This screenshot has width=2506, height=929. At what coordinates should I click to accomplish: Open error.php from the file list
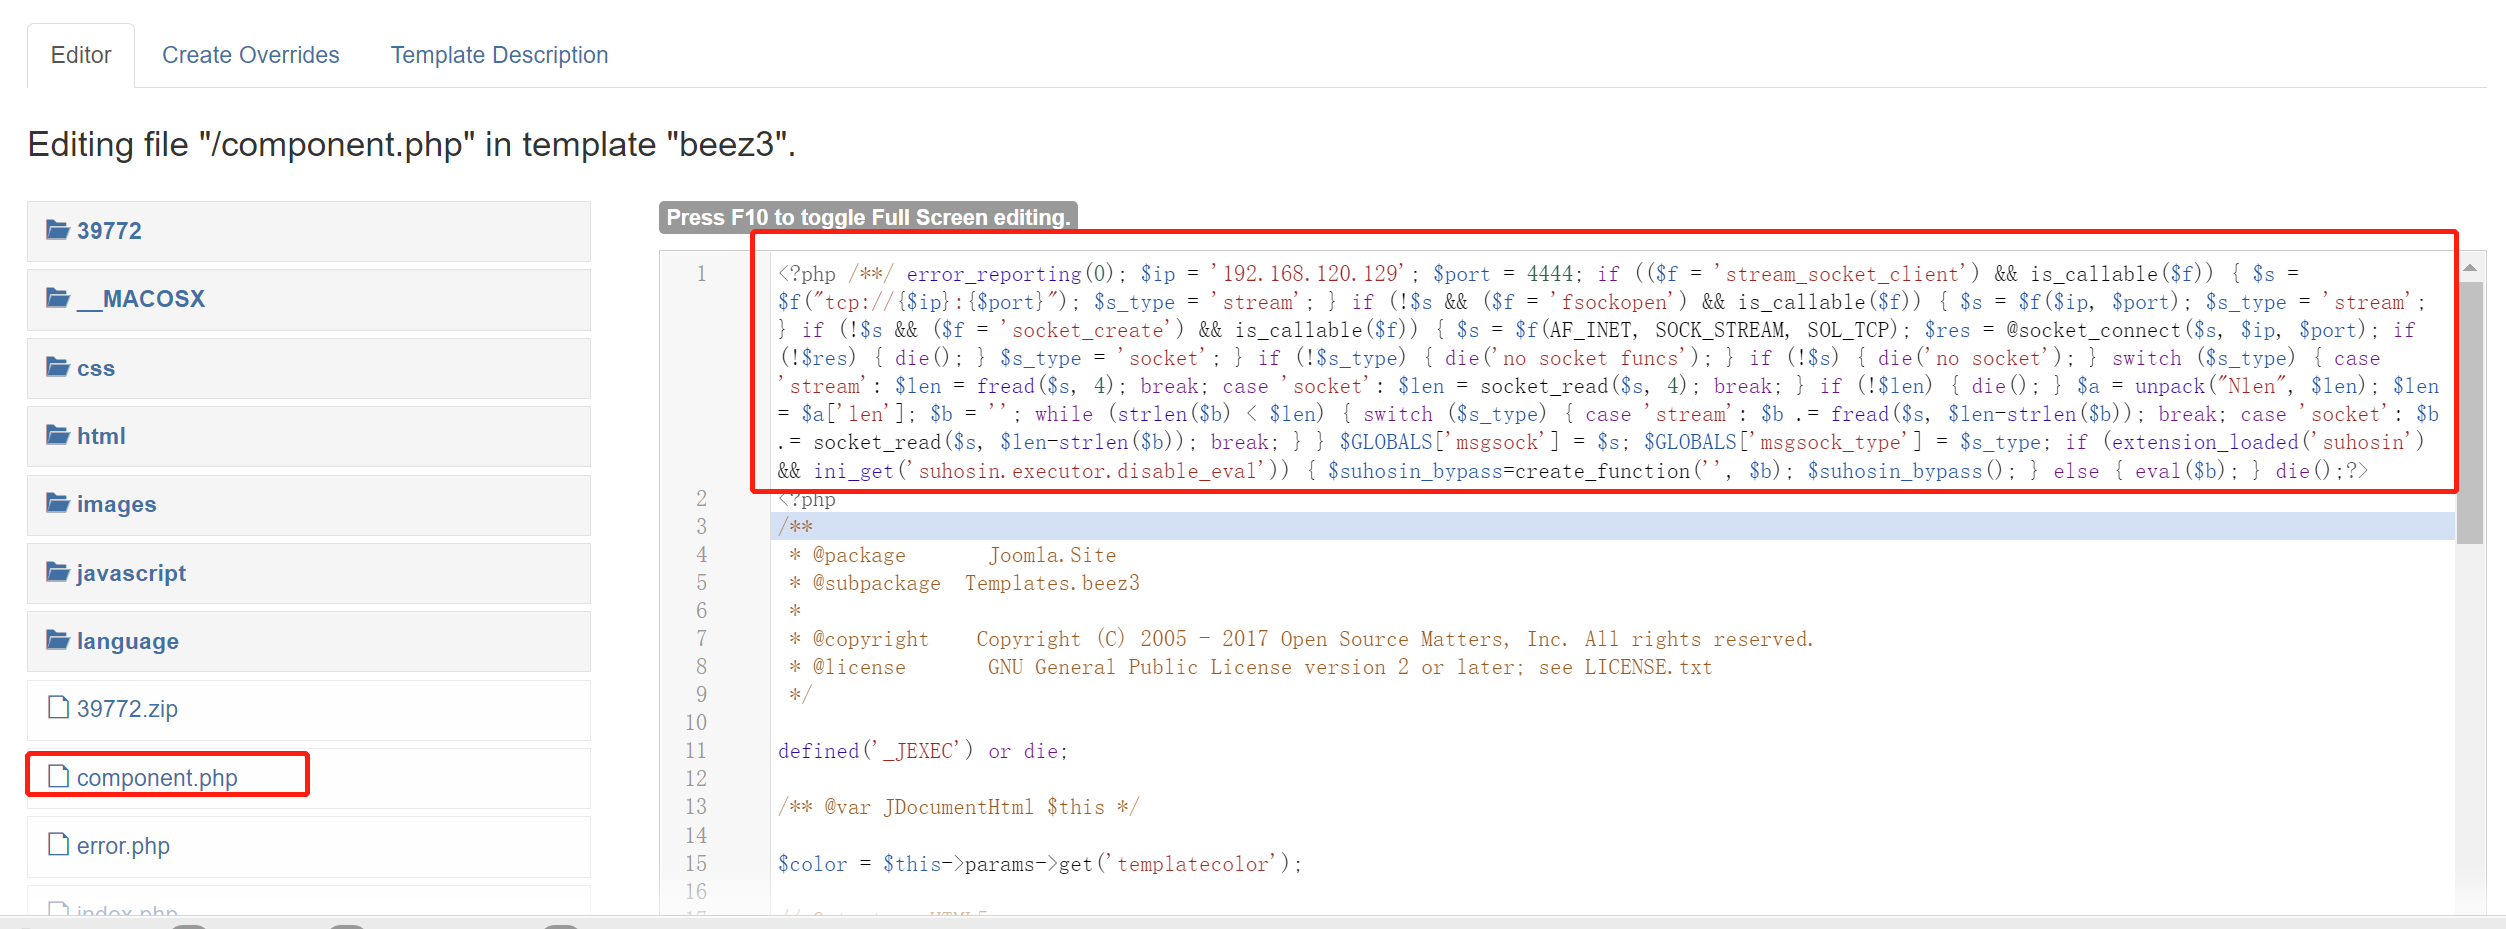point(123,845)
